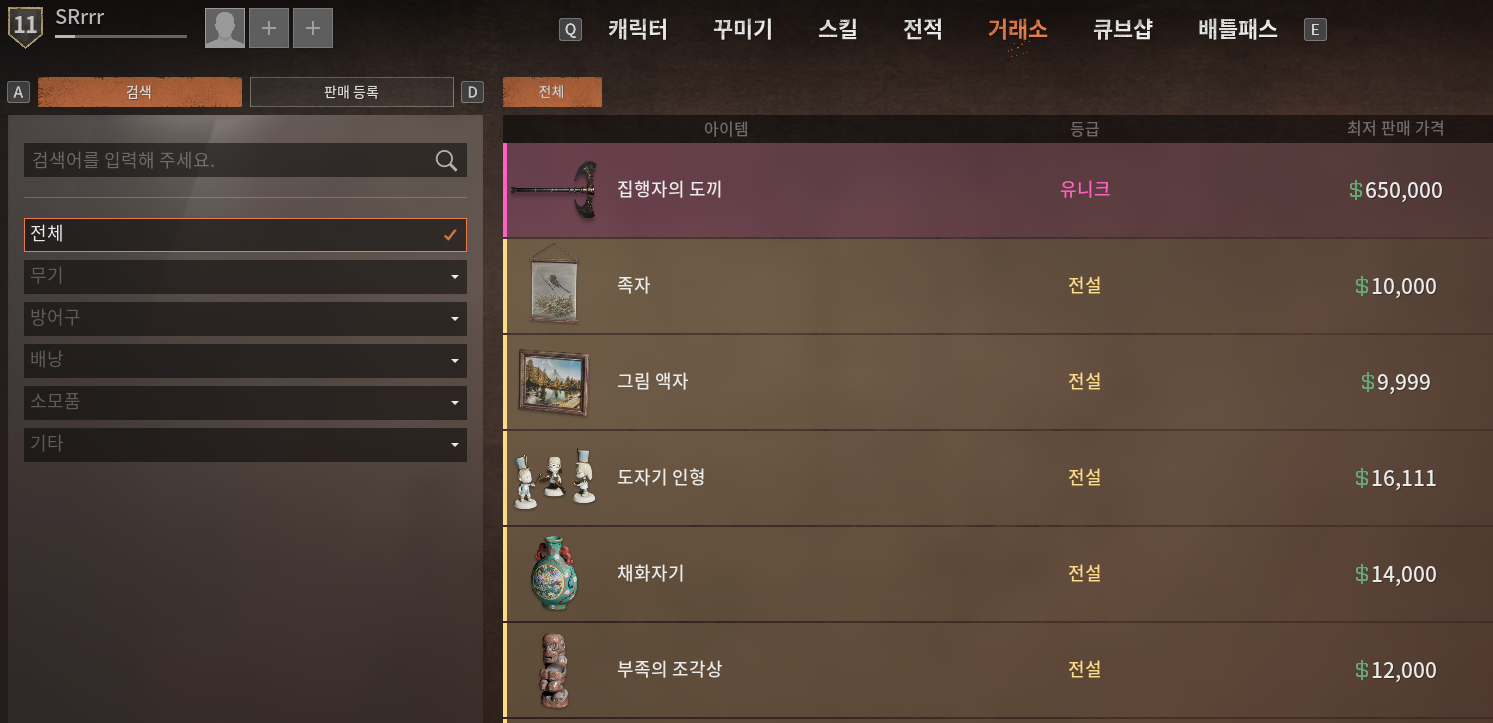1493x723 pixels.
Task: Open the 배틀패스 tab
Action: (1238, 29)
